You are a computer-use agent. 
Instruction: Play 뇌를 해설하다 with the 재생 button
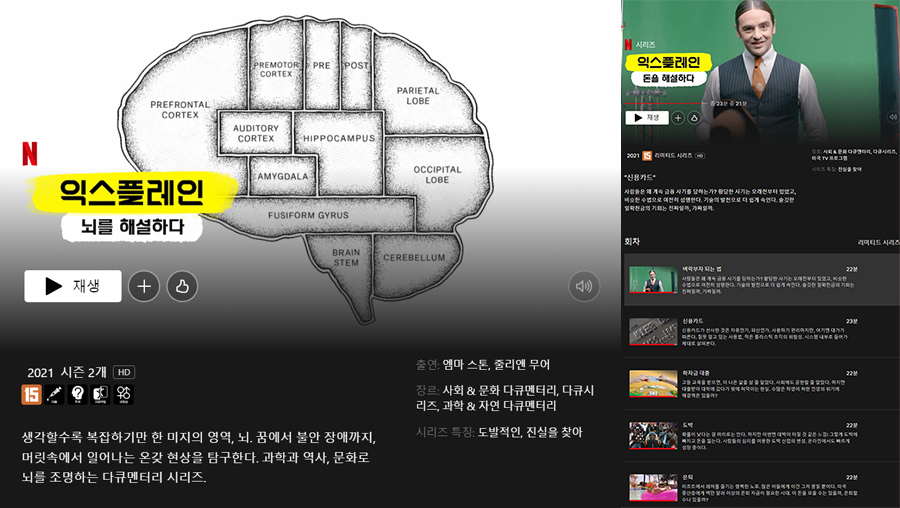[x=73, y=286]
